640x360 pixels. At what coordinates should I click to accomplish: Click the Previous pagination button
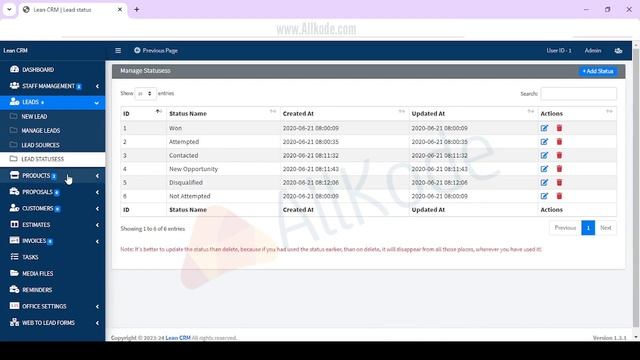coord(565,228)
